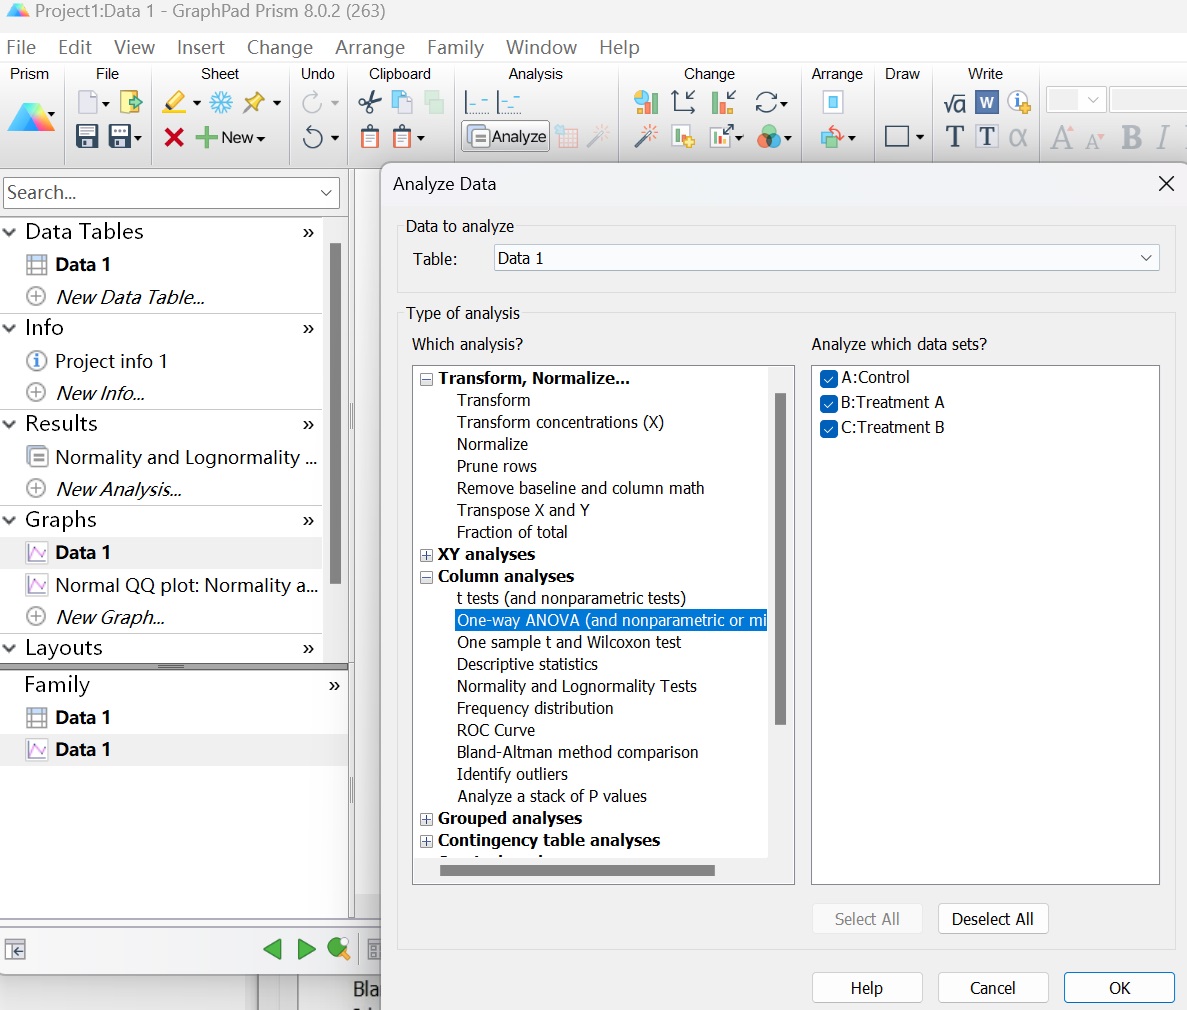This screenshot has height=1010, width=1187.
Task: Expand the Grouped analyses tree group
Action: pos(427,819)
